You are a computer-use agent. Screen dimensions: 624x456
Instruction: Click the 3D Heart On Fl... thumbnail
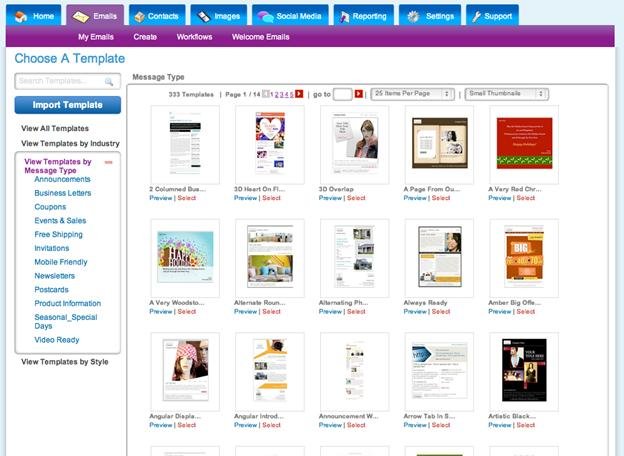pos(270,144)
